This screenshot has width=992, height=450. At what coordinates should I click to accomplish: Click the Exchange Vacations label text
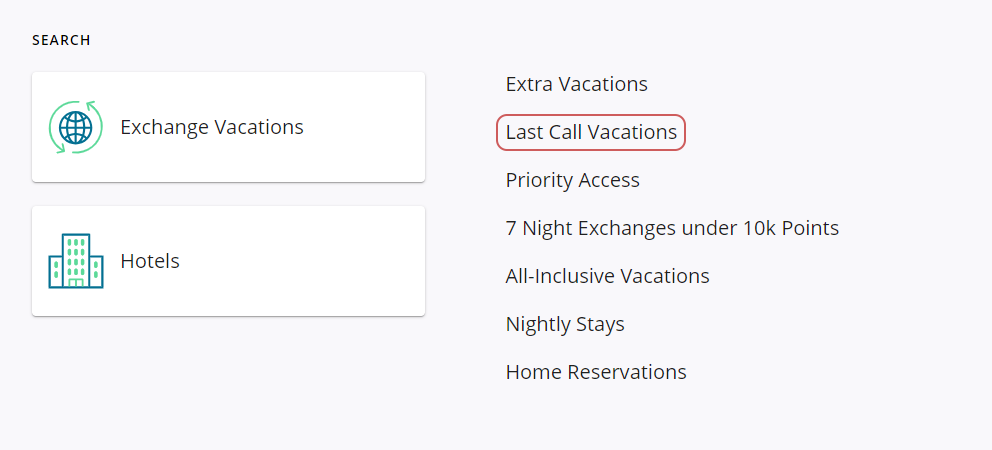pos(212,127)
